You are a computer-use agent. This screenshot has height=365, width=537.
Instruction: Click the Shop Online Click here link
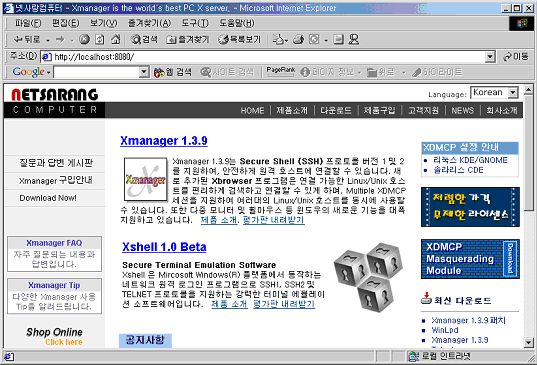(x=64, y=342)
